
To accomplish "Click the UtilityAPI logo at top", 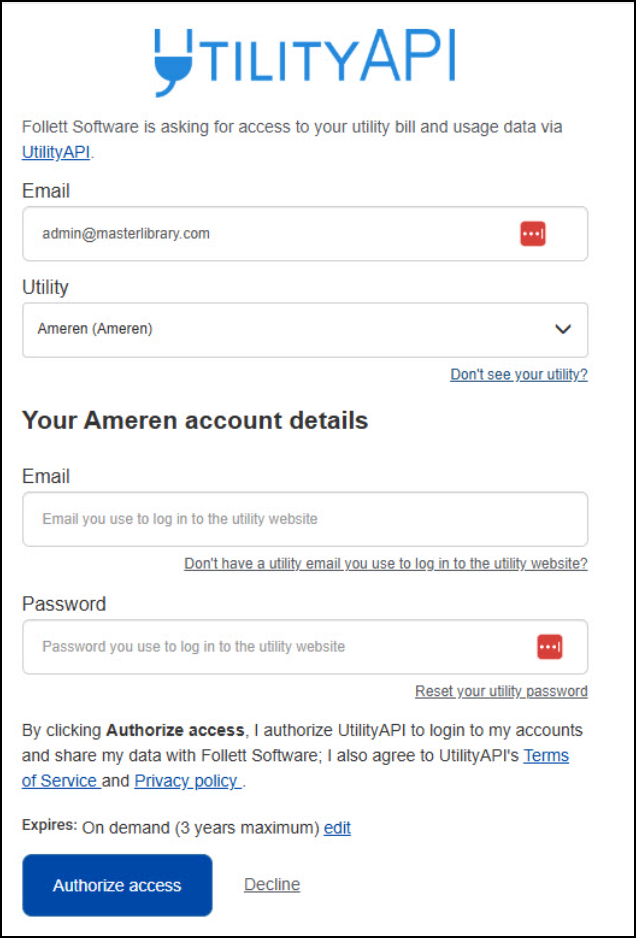I will pyautogui.click(x=305, y=60).
